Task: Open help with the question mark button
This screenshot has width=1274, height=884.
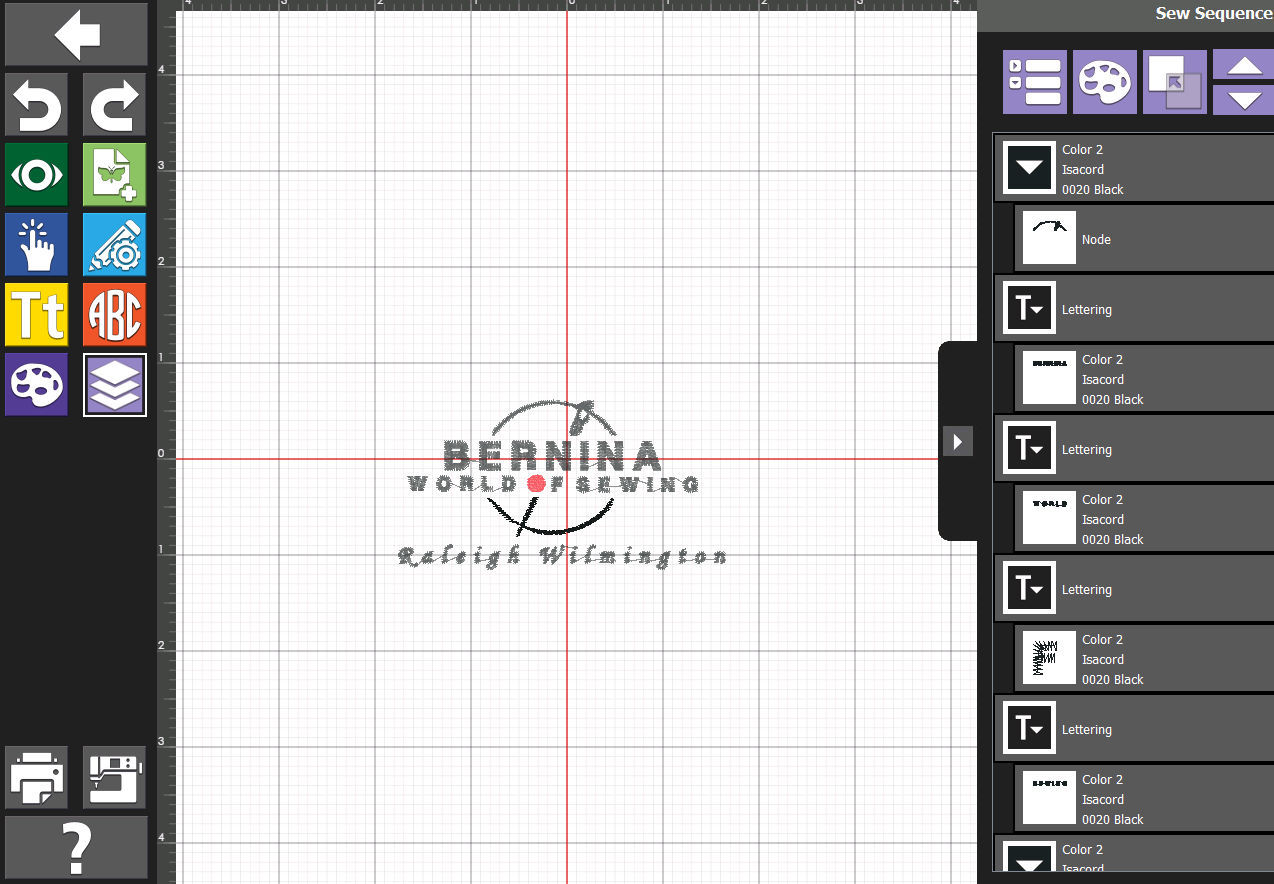Action: (x=76, y=847)
